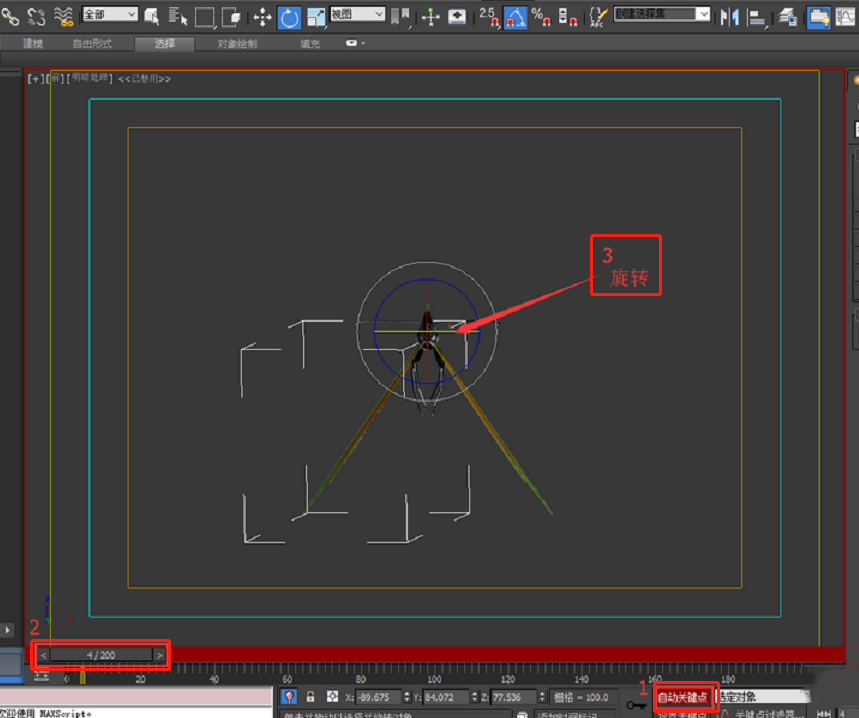The image size is (859, 718).
Task: Activate the Select and Rotate tool
Action: tap(289, 18)
